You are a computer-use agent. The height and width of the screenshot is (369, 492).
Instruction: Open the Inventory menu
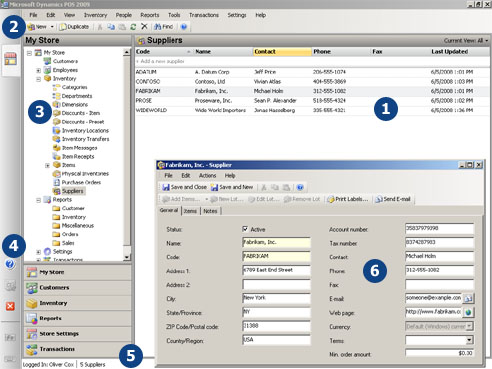(95, 15)
